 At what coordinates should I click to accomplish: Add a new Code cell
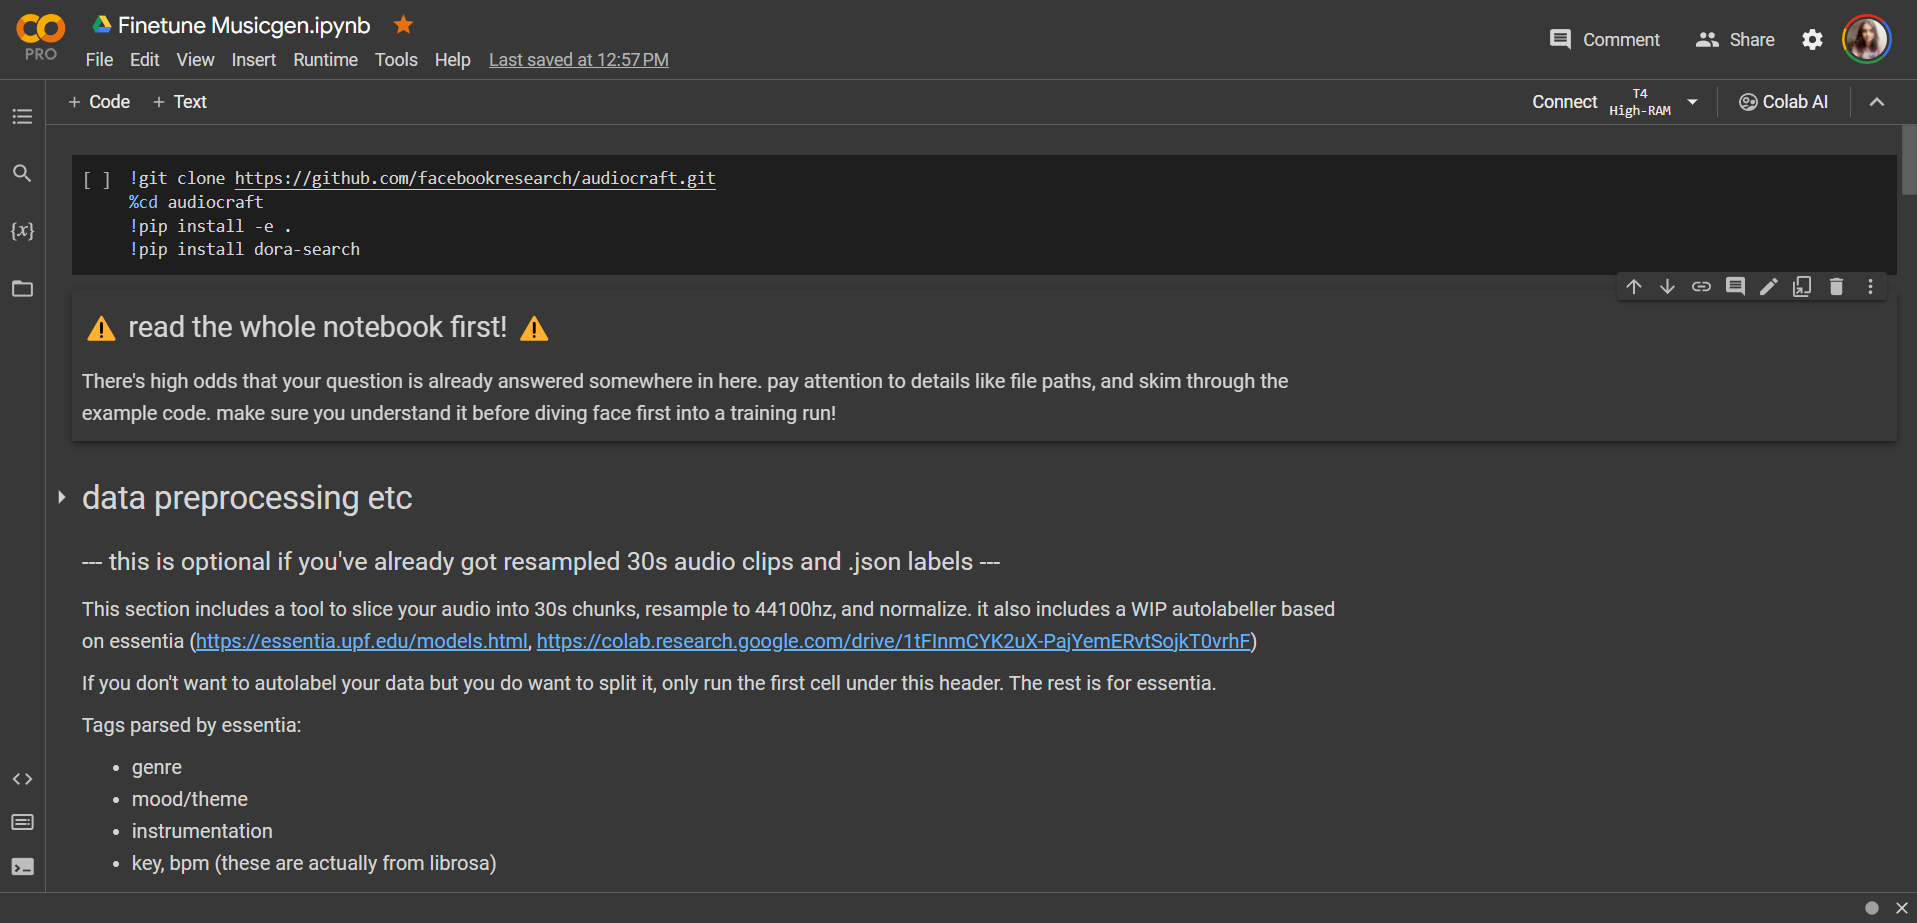[99, 102]
